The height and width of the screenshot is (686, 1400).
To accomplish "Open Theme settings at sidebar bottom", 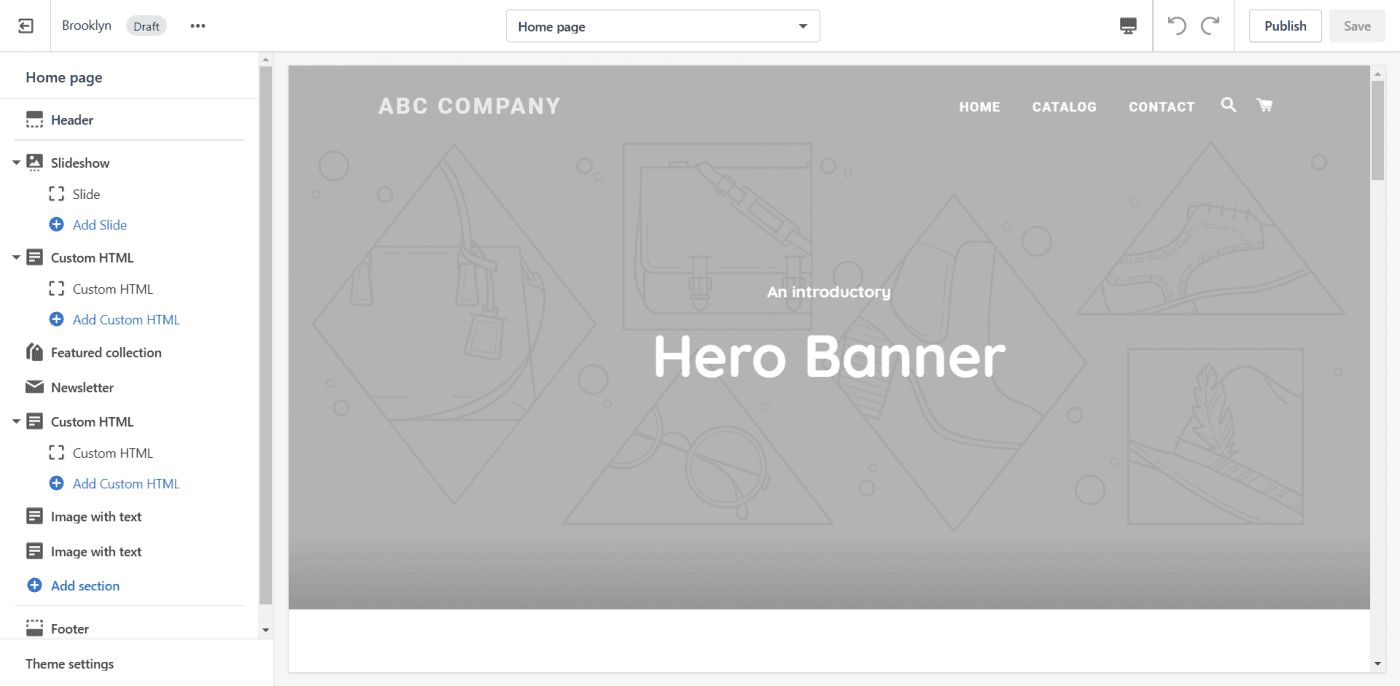I will [x=70, y=664].
